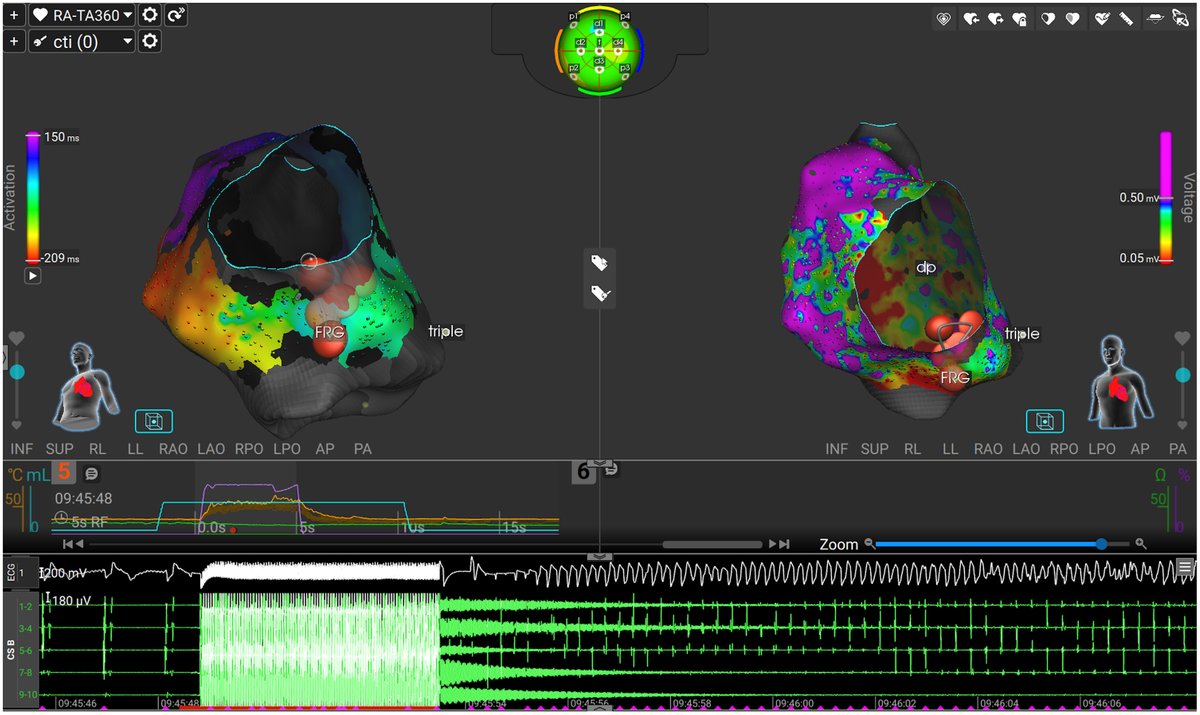
Task: Select the LAO orientation view
Action: point(211,449)
